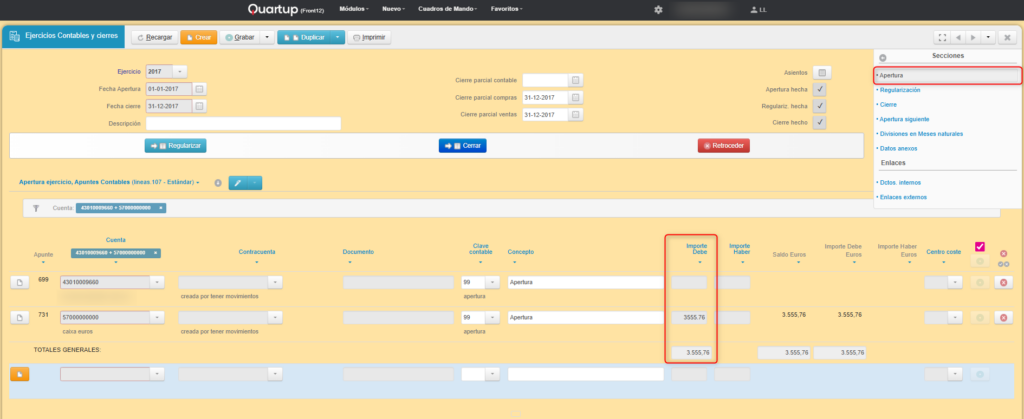Open calendar picker for Fecha Apertura
1024x419 pixels.
click(x=199, y=89)
